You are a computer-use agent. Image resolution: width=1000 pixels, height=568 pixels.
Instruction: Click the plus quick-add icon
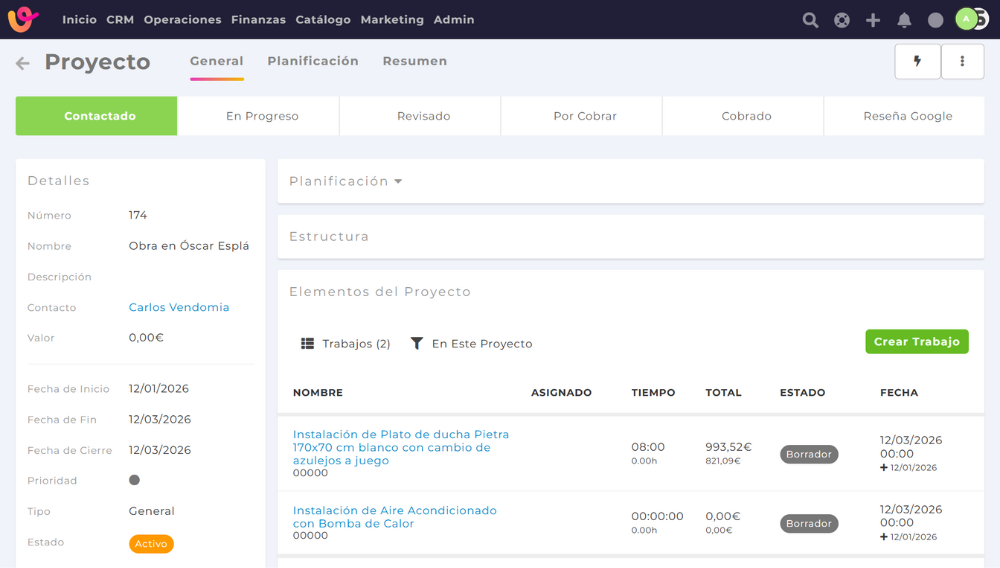coord(873,20)
